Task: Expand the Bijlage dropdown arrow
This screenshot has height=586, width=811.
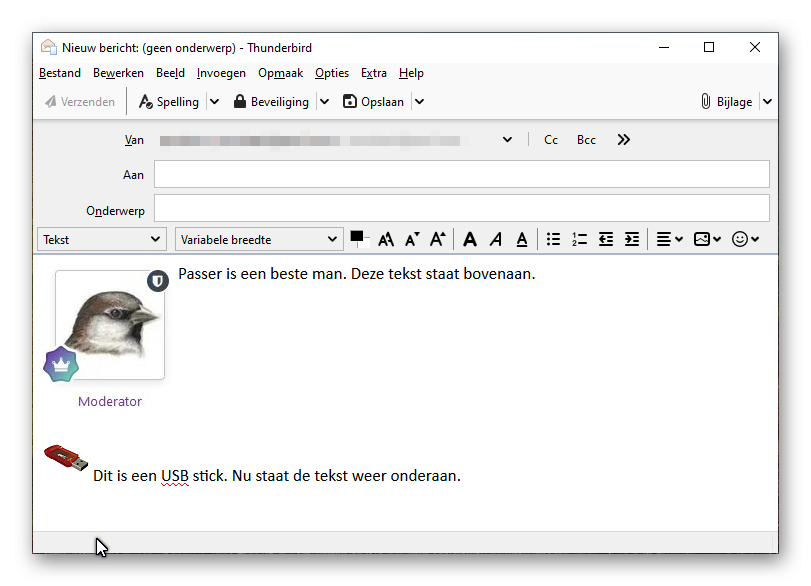Action: click(x=768, y=102)
